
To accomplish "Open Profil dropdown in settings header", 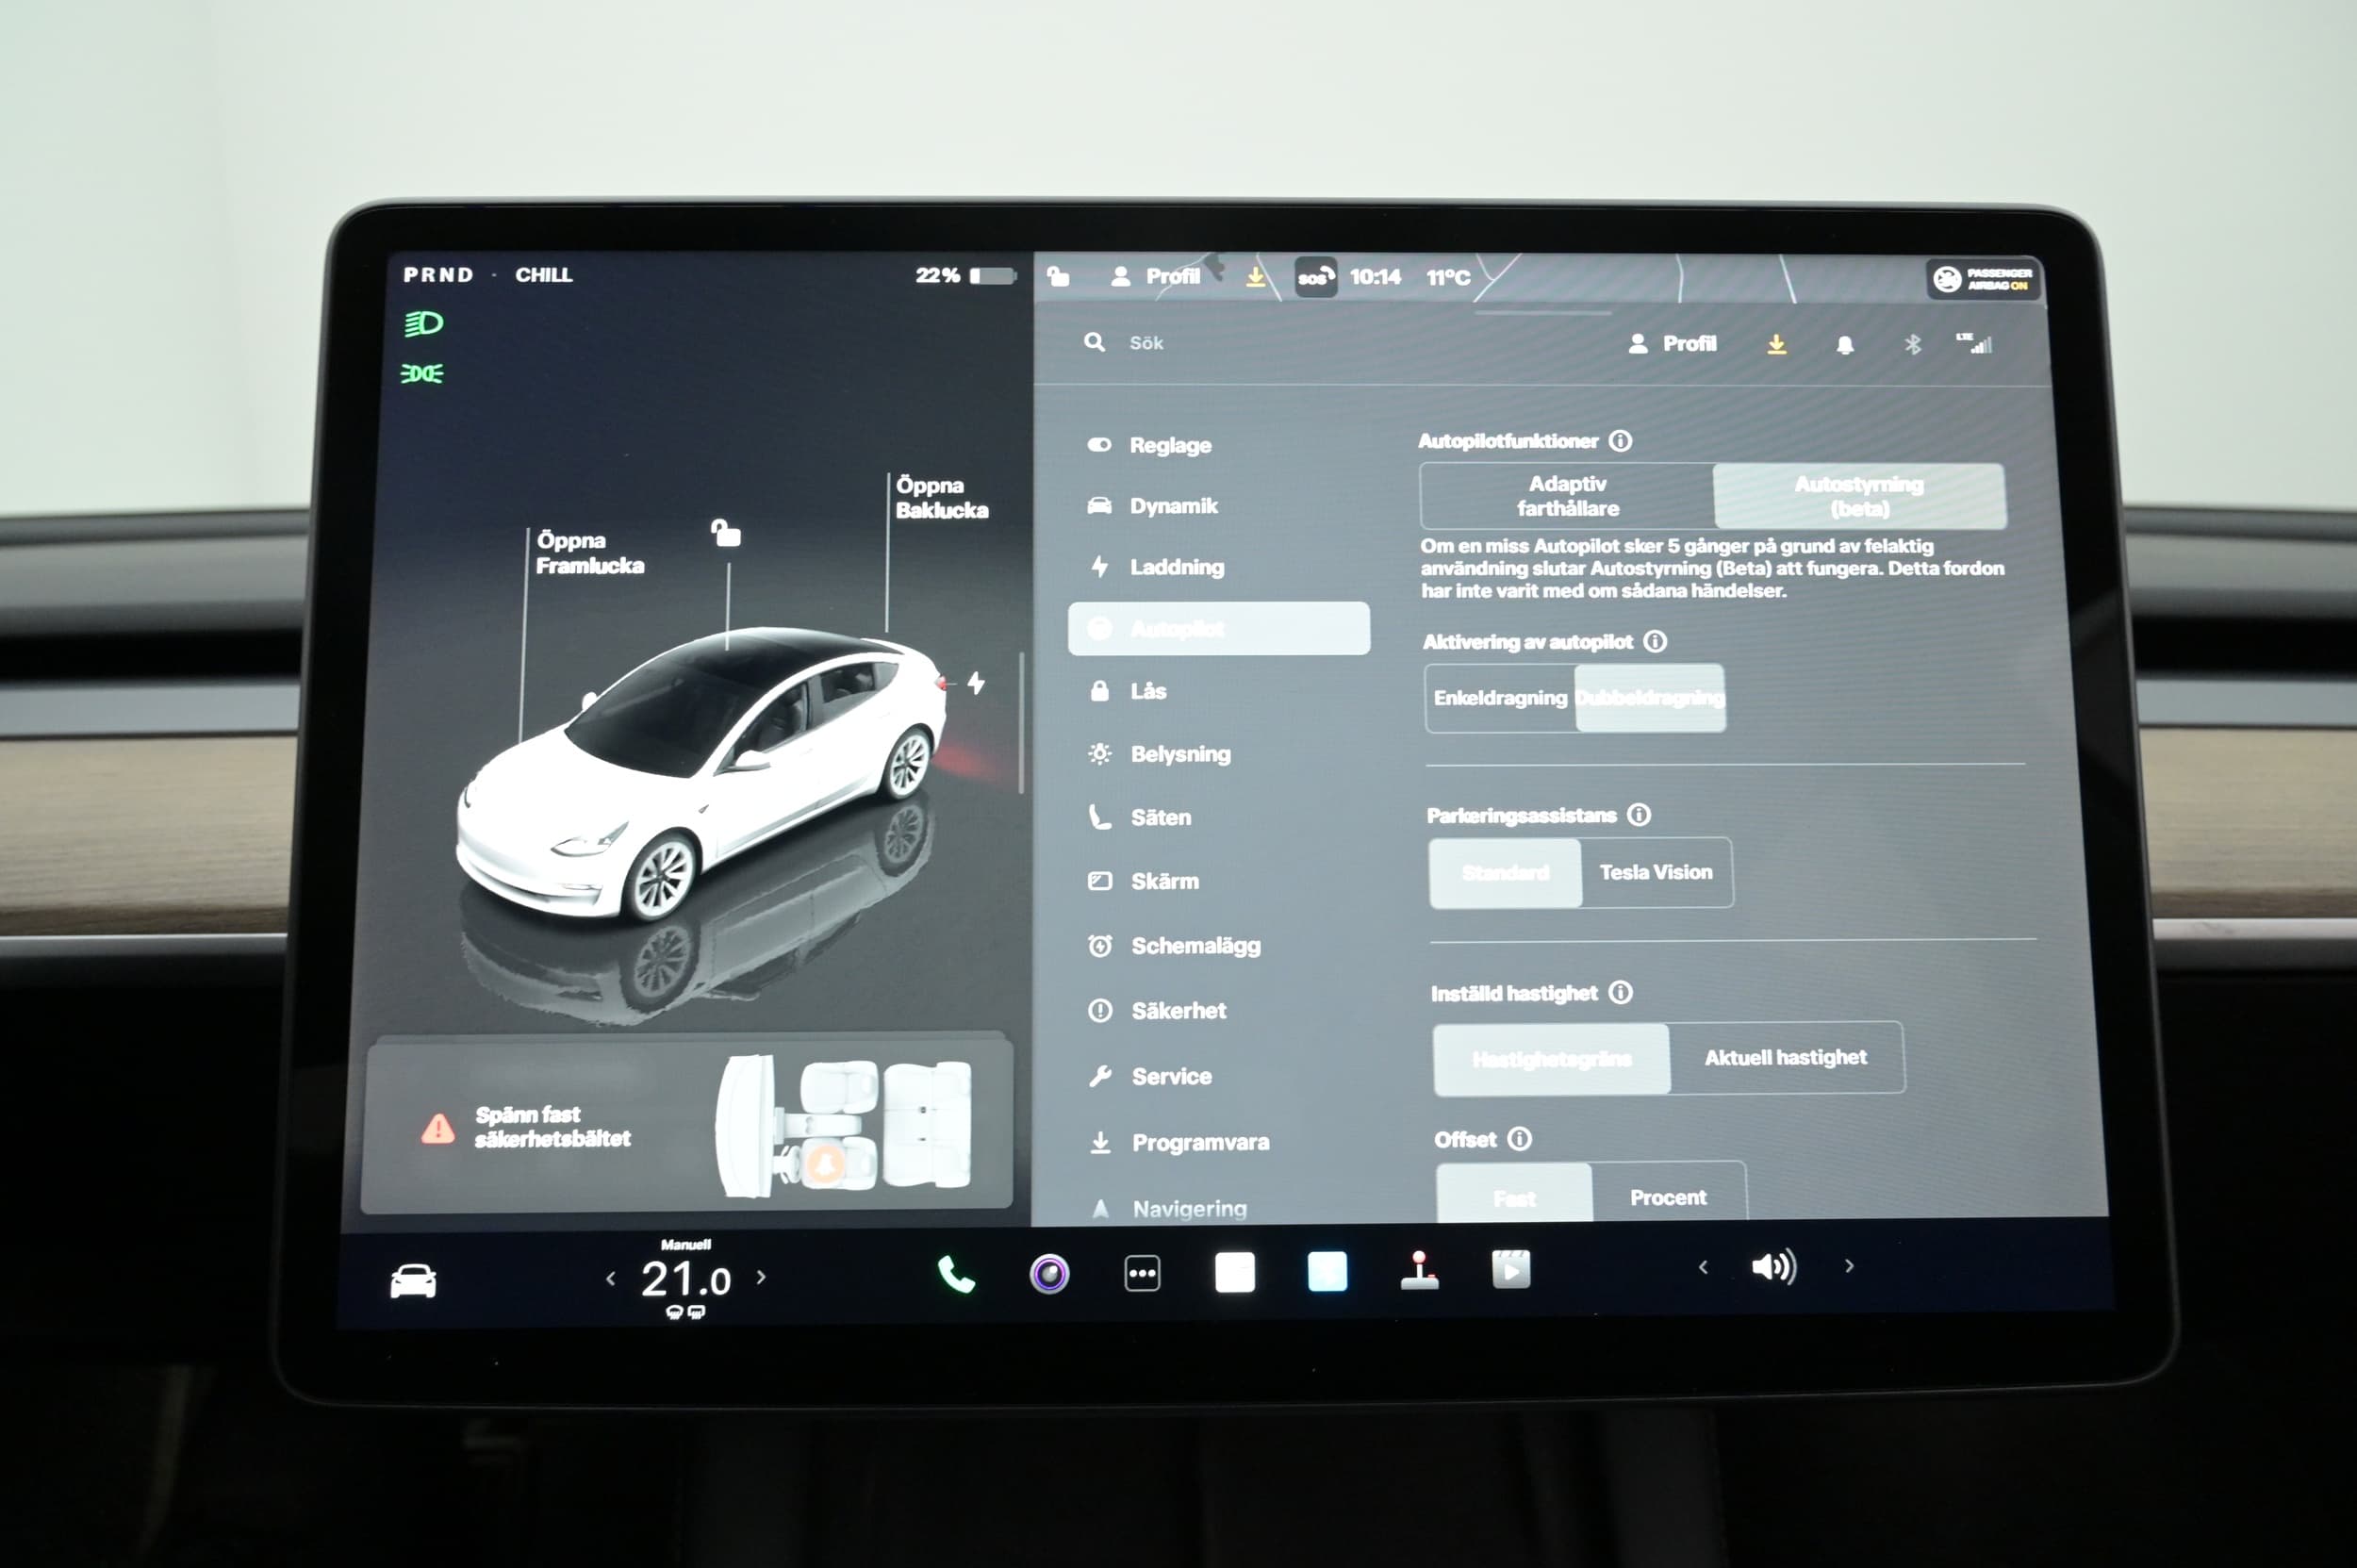I will click(x=1673, y=344).
